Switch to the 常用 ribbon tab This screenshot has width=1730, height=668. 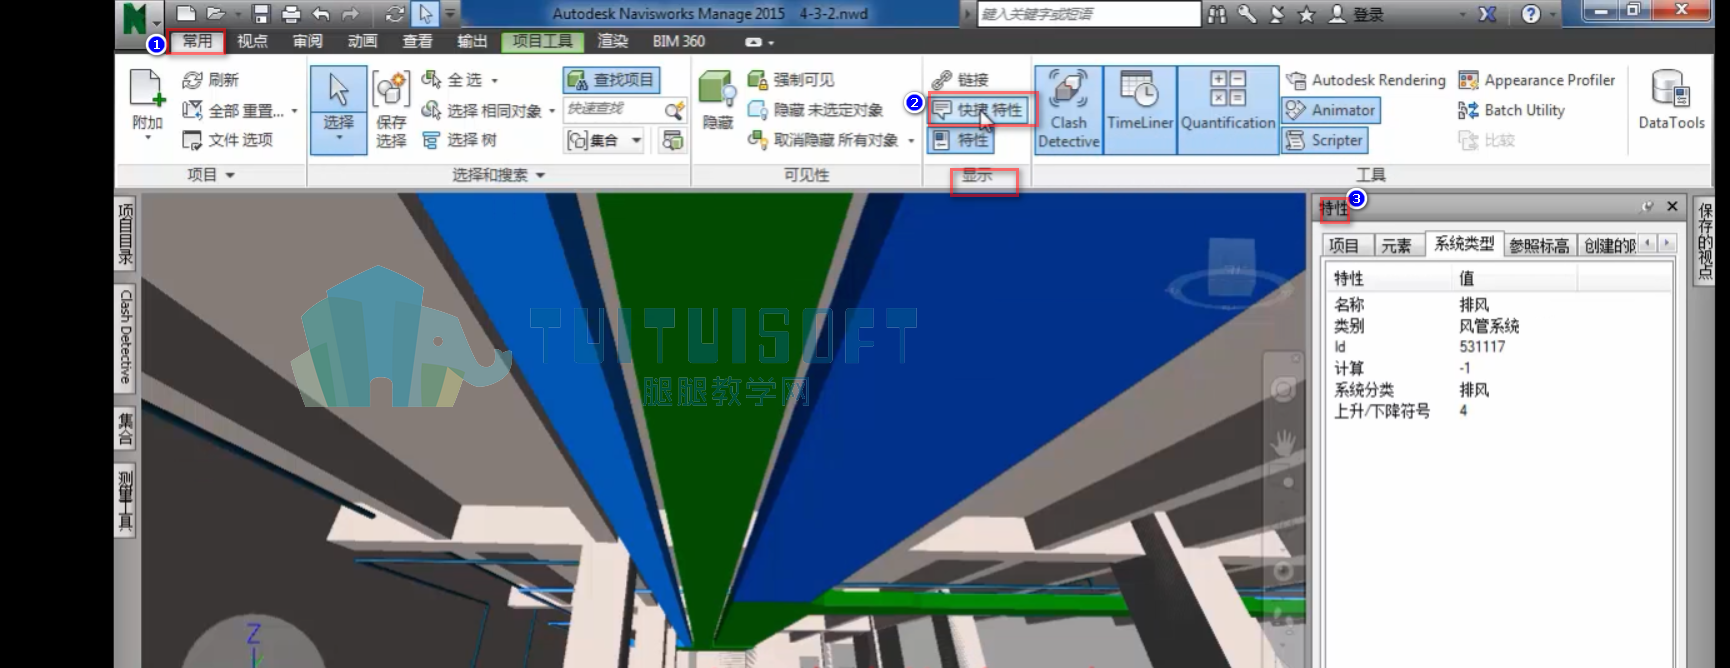197,41
